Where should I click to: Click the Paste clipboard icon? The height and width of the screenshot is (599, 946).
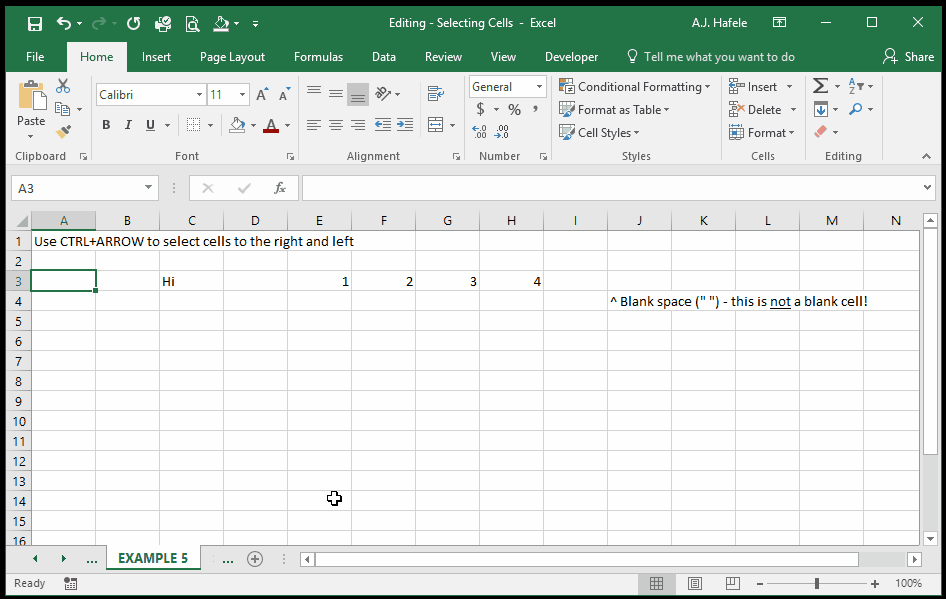point(31,96)
